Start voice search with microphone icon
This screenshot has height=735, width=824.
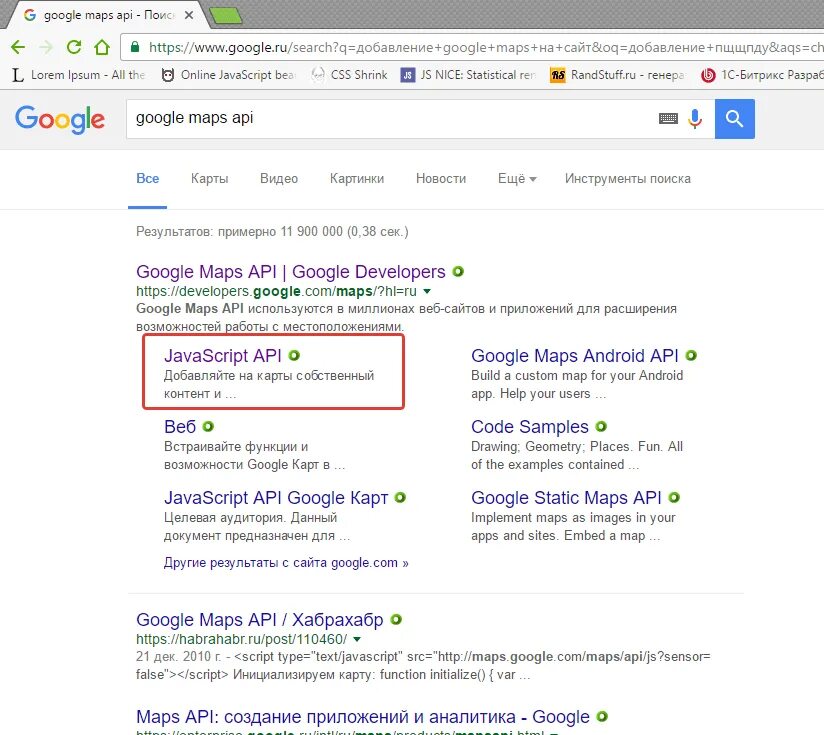tap(695, 119)
